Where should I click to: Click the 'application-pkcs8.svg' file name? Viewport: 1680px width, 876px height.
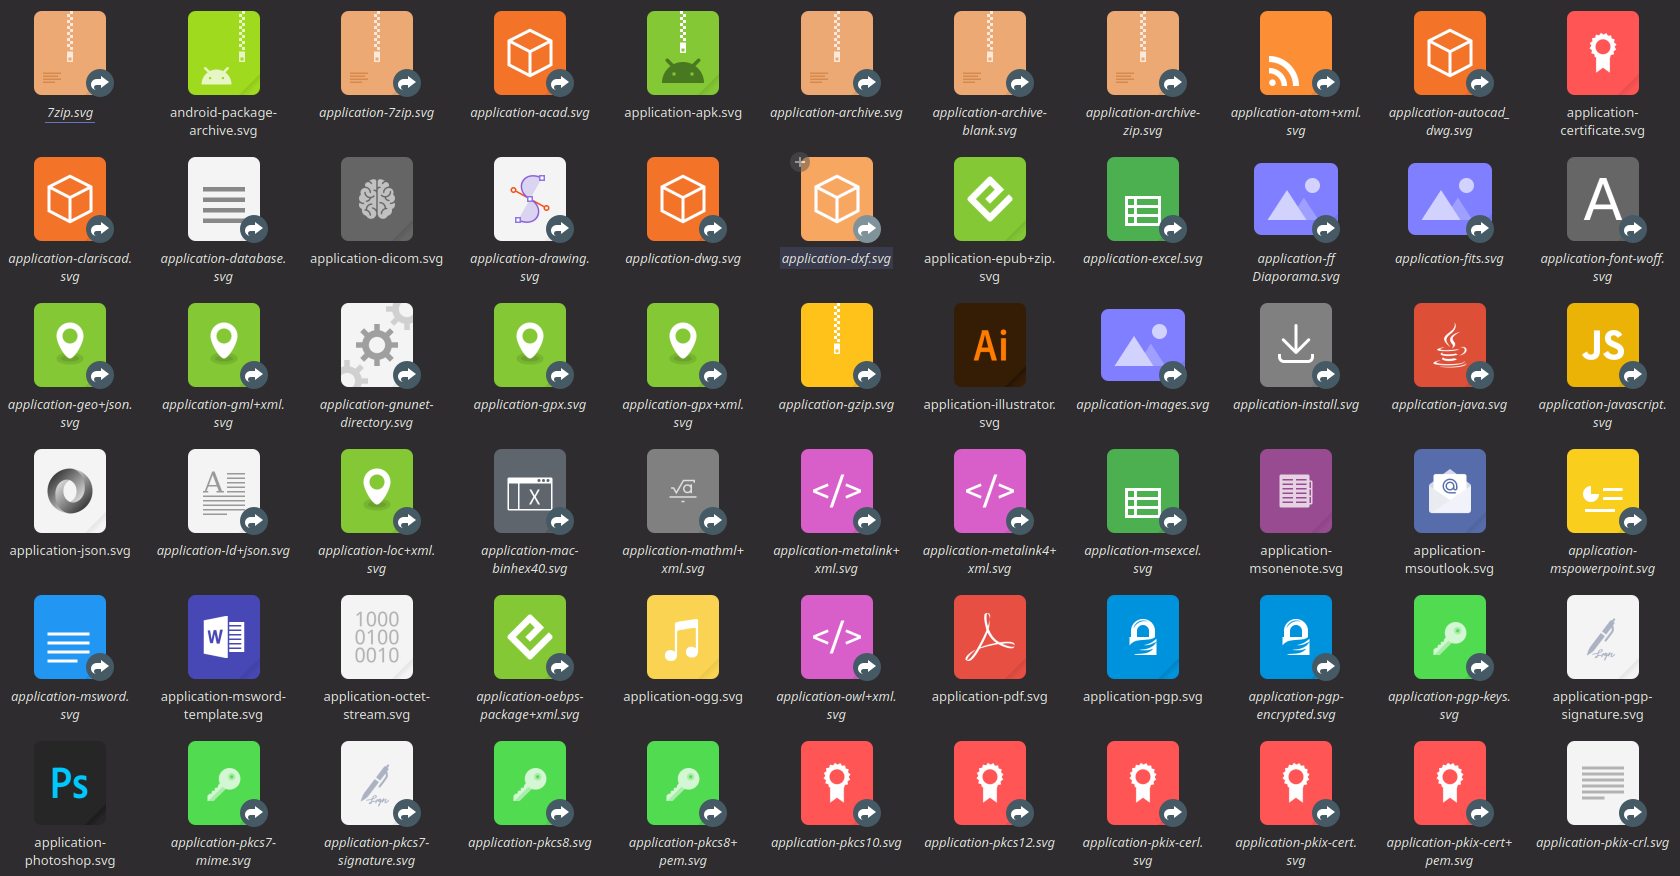[x=530, y=843]
